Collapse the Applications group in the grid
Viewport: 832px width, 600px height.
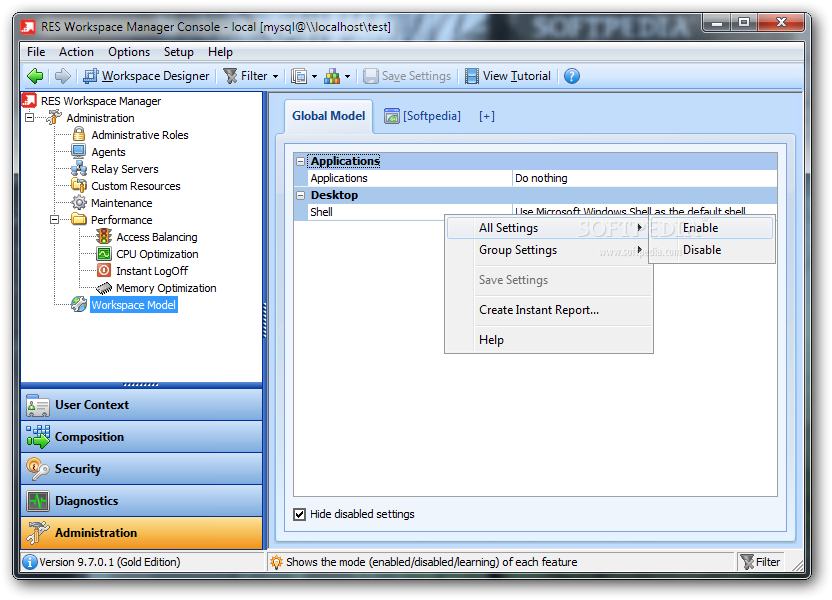300,161
